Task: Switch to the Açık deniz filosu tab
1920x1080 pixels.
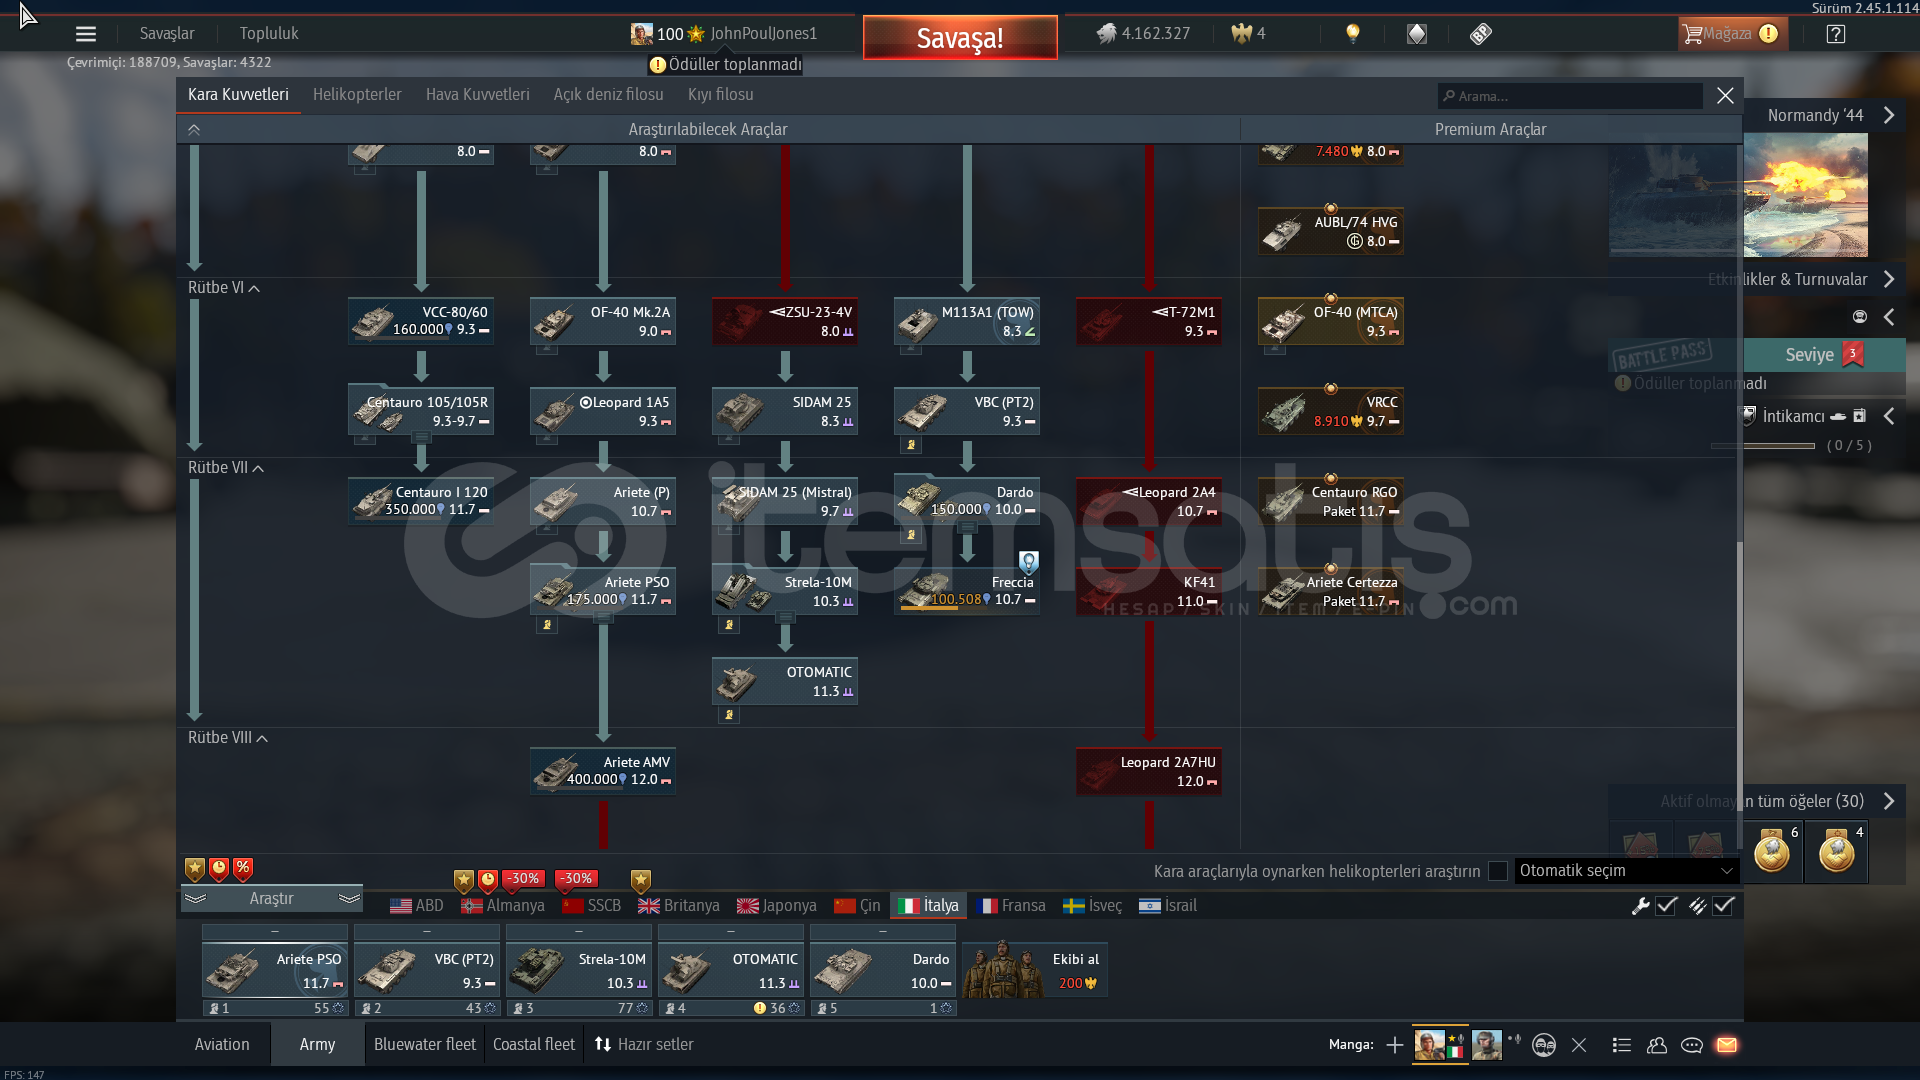Action: click(609, 95)
